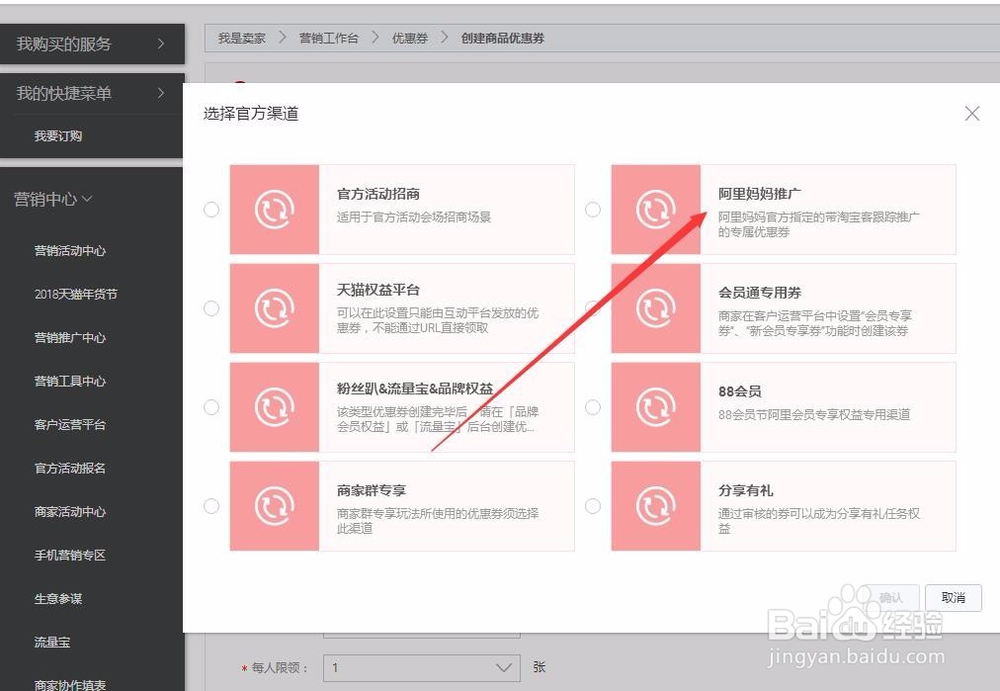The image size is (1000, 691).
Task: Open 营销工具中心 in the sidebar
Action: [x=70, y=381]
